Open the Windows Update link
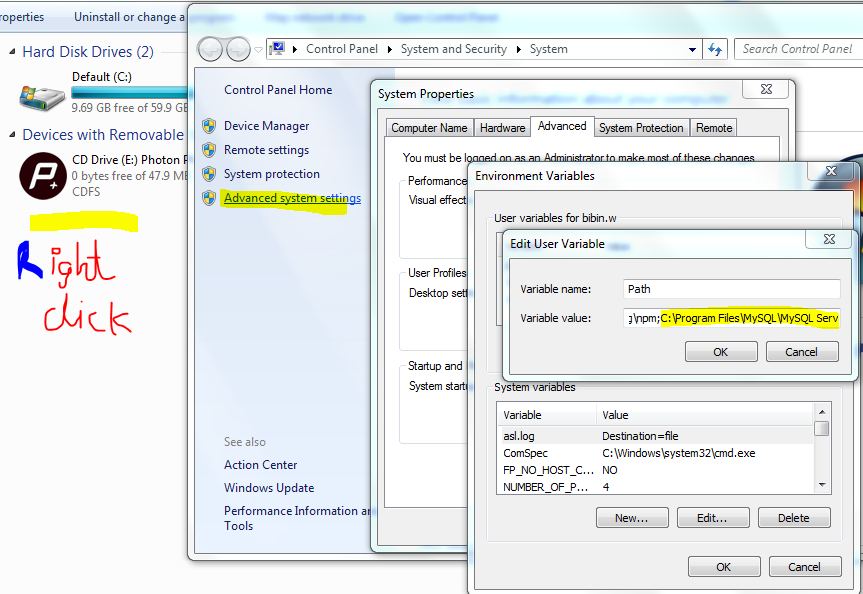This screenshot has height=594, width=863. (269, 488)
